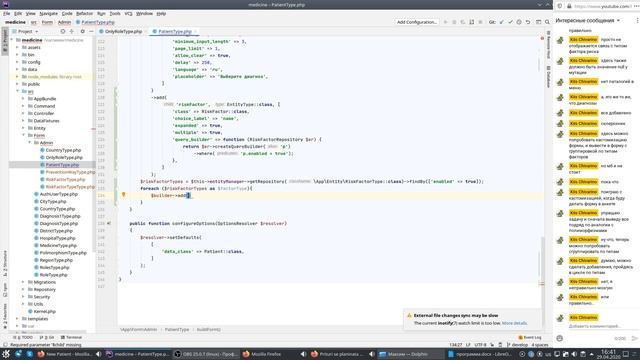Open RolesType.php in the project tree
Screen dimensions: 640x360
55,267
